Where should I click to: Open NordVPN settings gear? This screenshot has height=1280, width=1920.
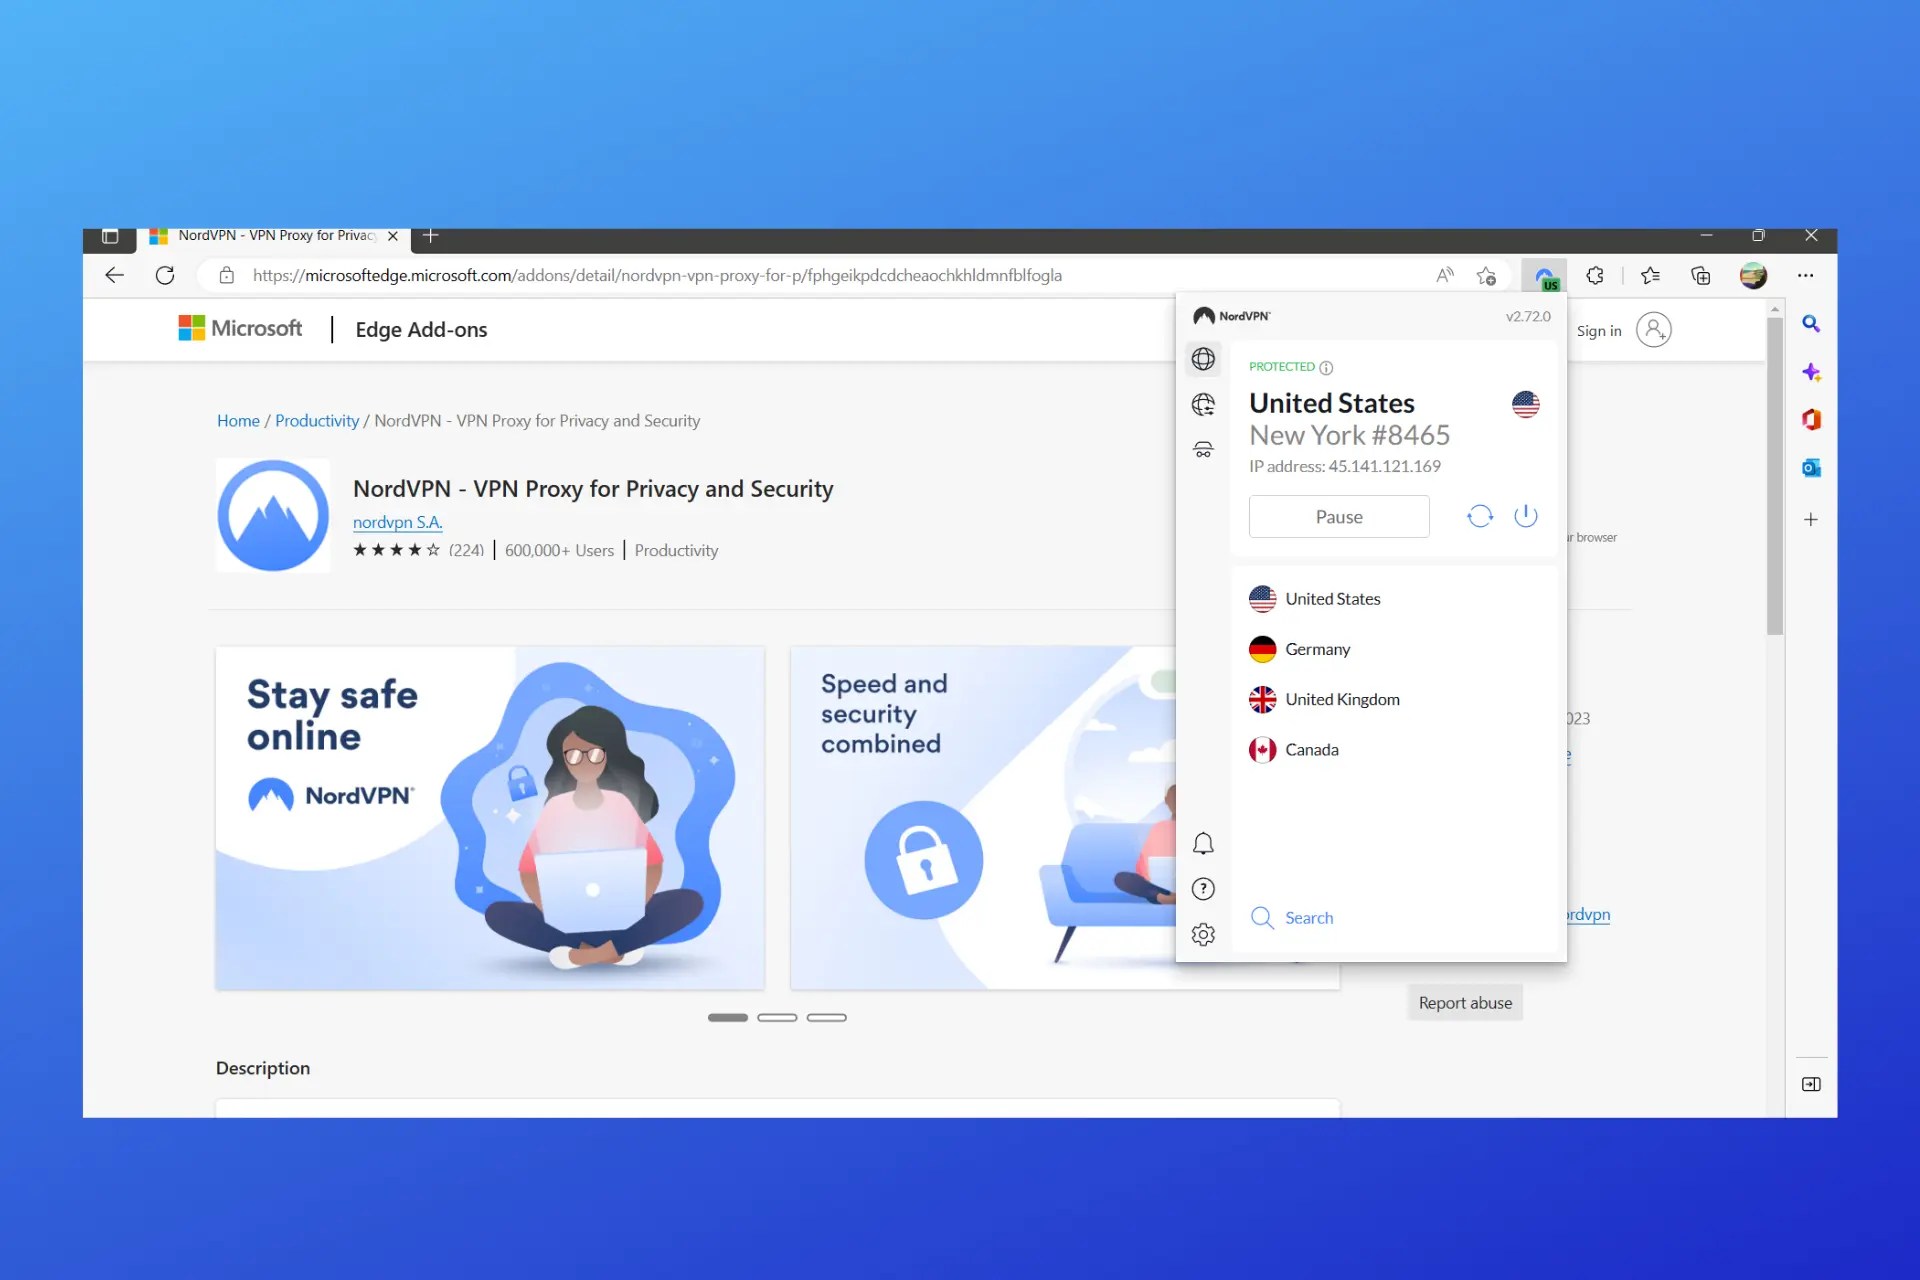point(1203,933)
